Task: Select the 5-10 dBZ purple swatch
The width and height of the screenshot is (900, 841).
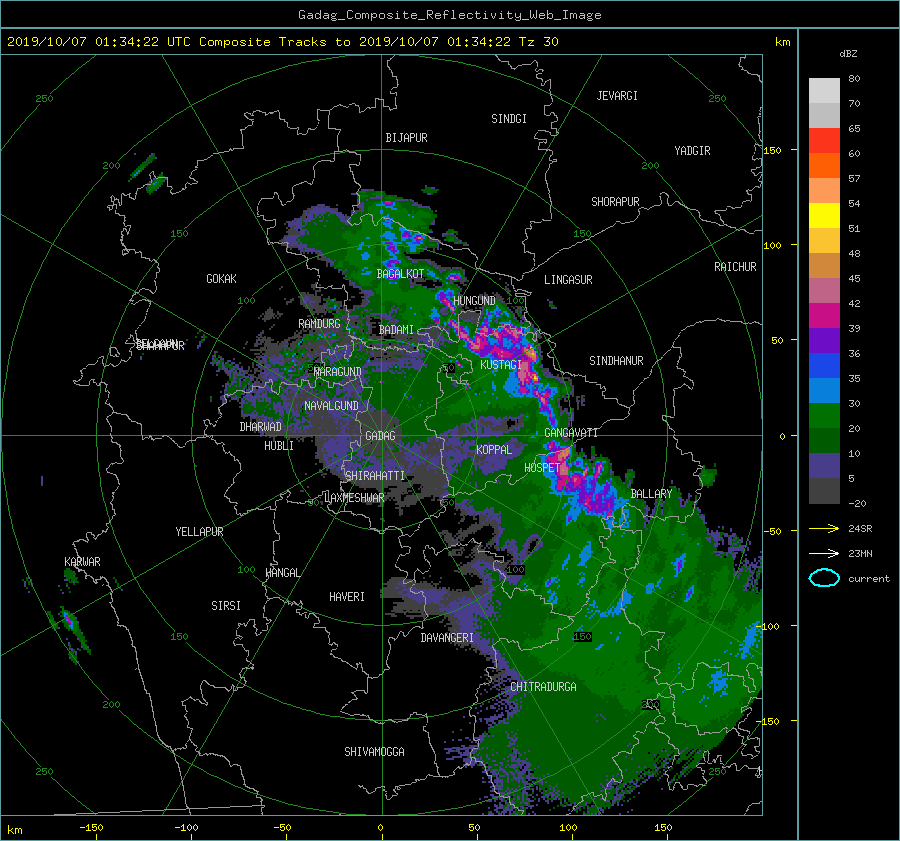Action: [824, 466]
